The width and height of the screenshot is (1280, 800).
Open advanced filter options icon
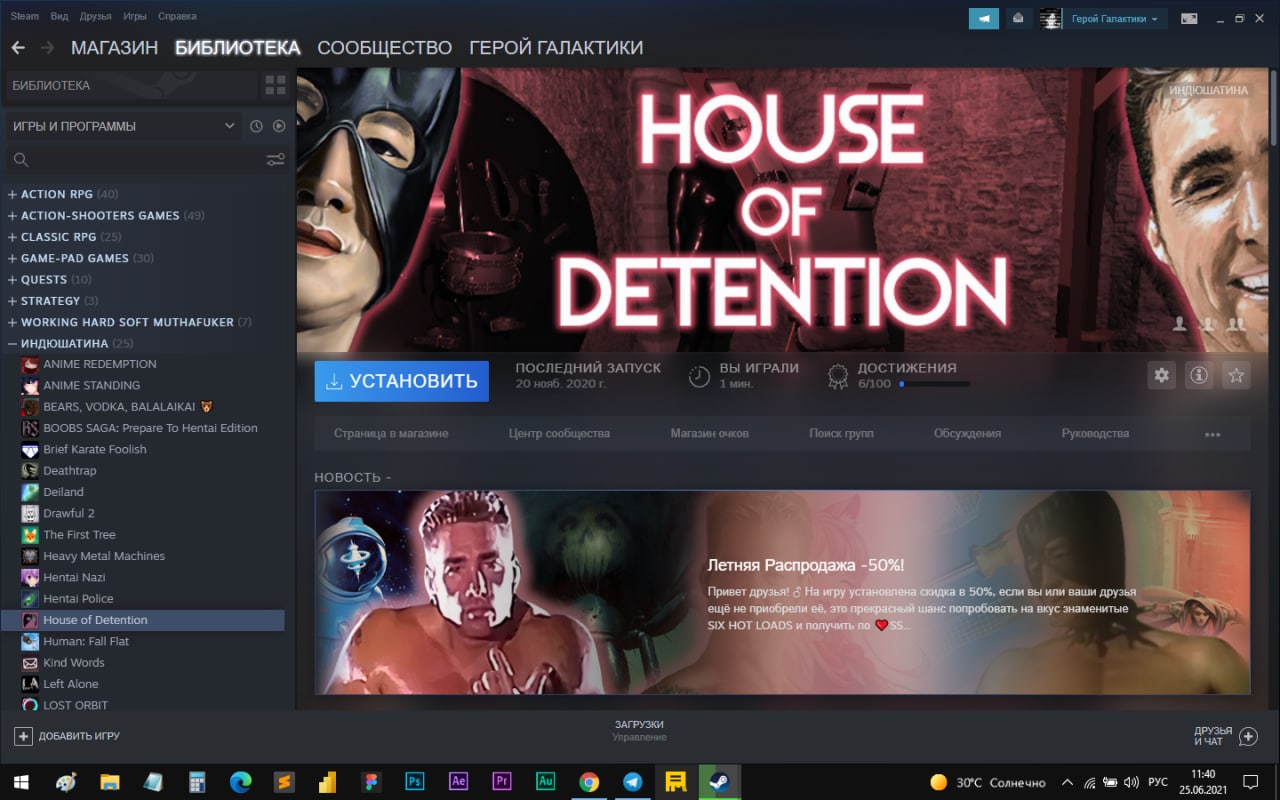coord(275,160)
